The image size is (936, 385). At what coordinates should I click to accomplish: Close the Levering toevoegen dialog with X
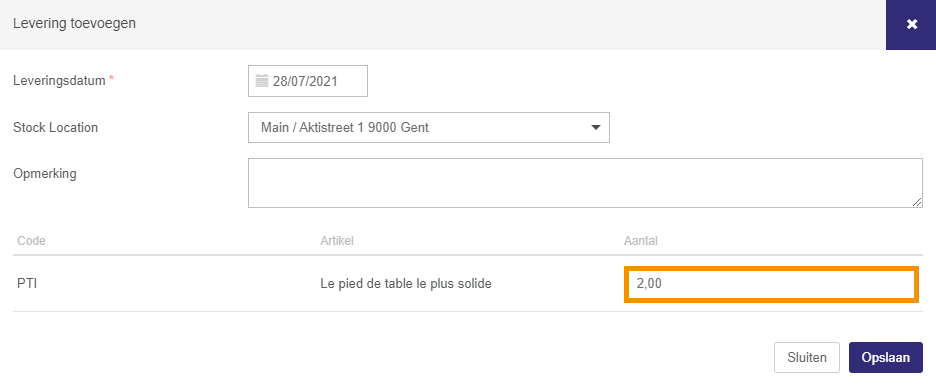click(911, 24)
